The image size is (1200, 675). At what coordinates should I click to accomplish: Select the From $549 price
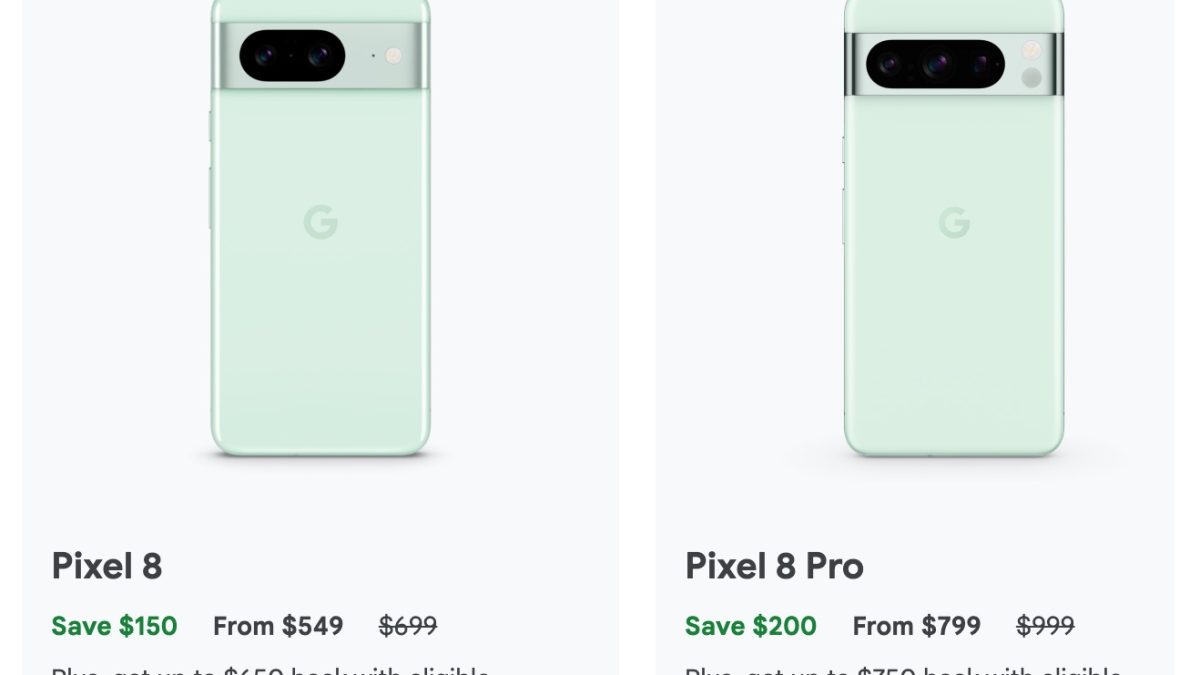pyautogui.click(x=278, y=626)
